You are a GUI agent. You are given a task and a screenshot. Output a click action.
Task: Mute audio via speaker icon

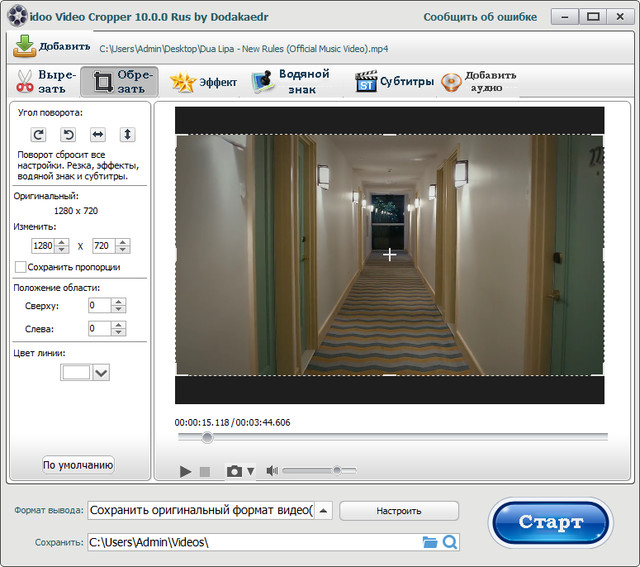coord(272,471)
